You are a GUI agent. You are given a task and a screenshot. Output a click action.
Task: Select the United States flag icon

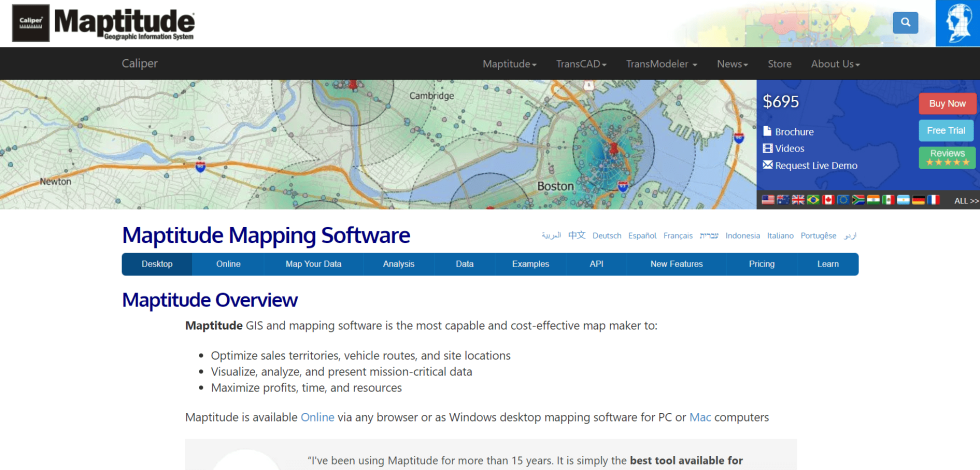768,200
